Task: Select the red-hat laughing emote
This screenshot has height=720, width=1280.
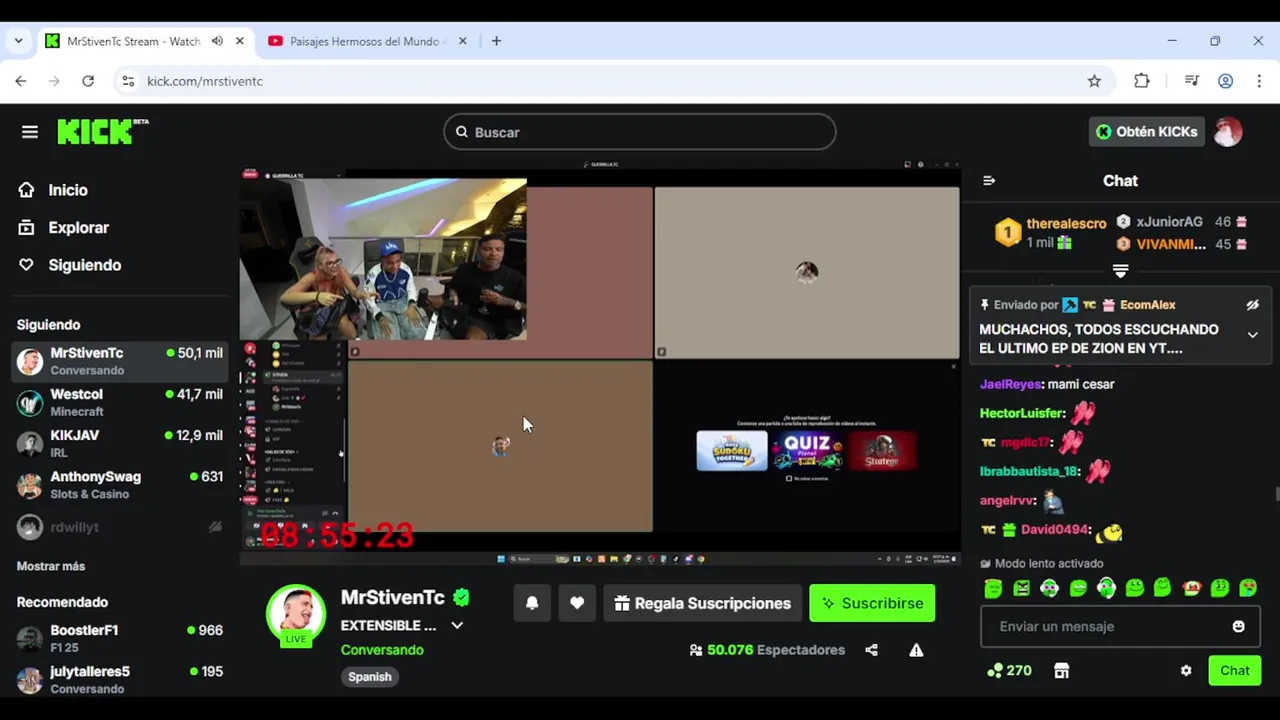Action: [1191, 589]
